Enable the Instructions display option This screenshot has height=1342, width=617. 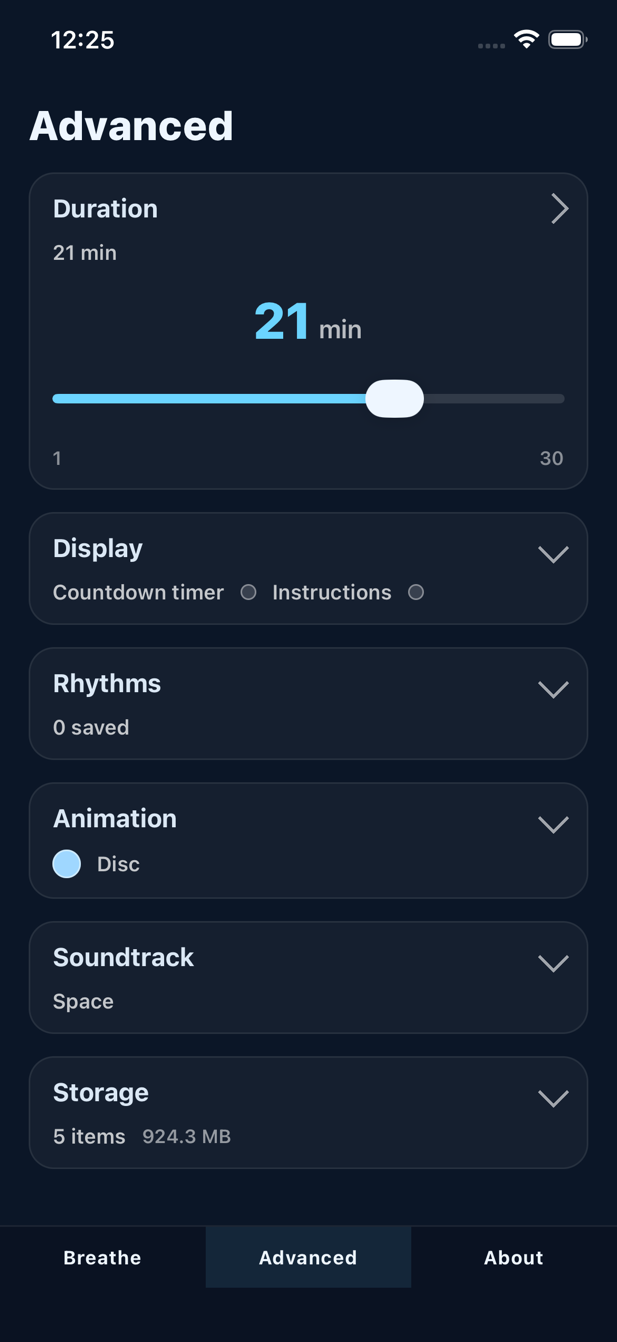416,592
